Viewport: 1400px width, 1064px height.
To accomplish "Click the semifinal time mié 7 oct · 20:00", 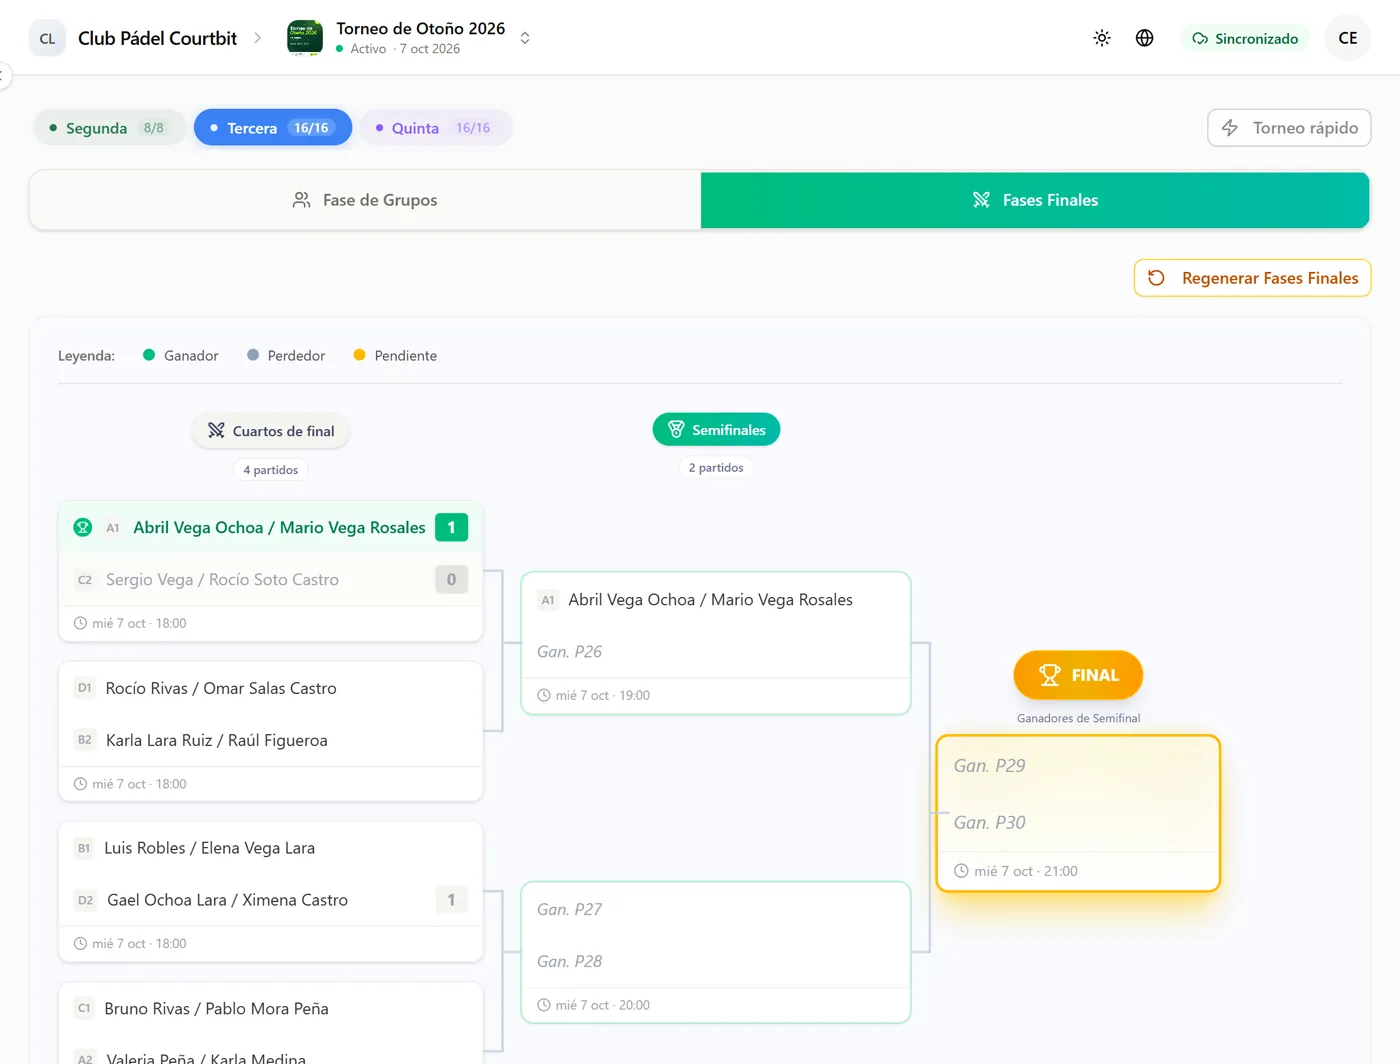I will pyautogui.click(x=602, y=1006).
